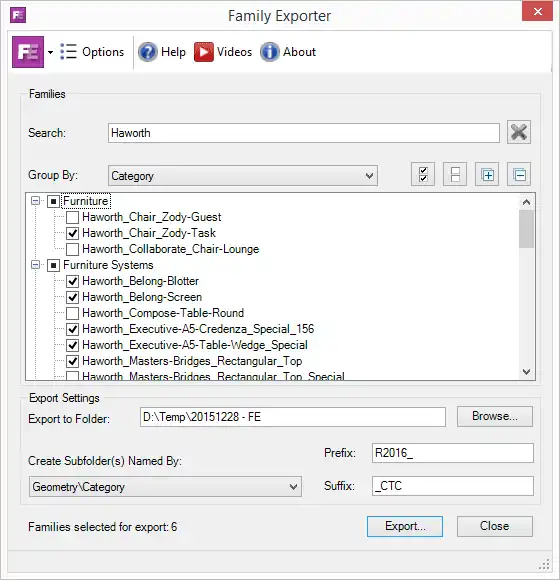Open the Options menu
The height and width of the screenshot is (580, 560).
pos(92,52)
